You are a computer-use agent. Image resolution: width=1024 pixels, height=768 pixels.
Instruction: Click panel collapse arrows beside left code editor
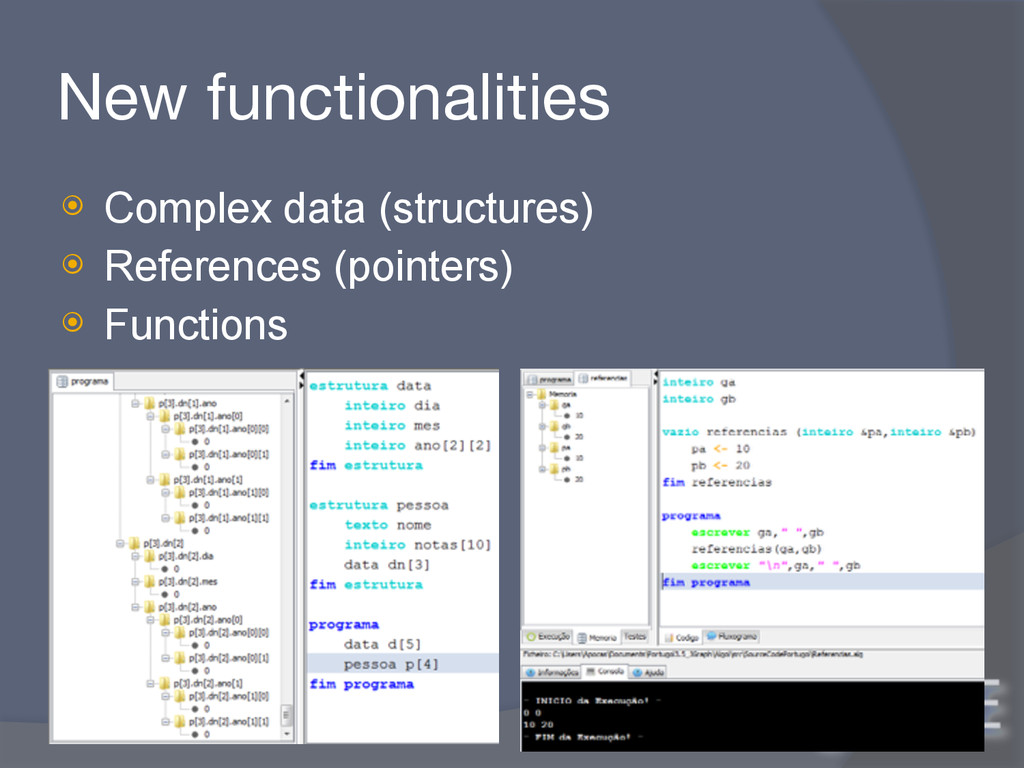pyautogui.click(x=302, y=381)
